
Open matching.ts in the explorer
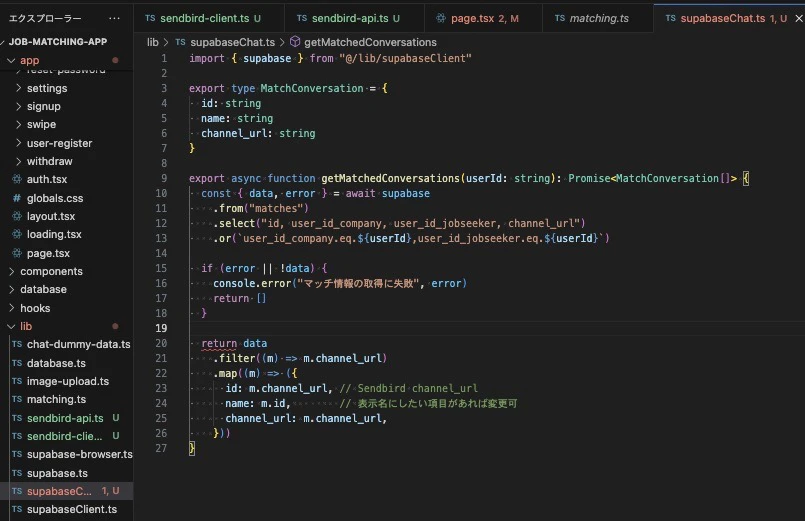(56, 399)
